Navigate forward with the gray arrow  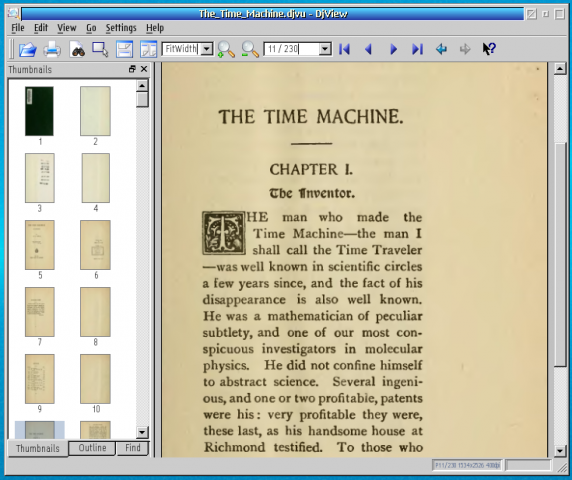[x=465, y=49]
